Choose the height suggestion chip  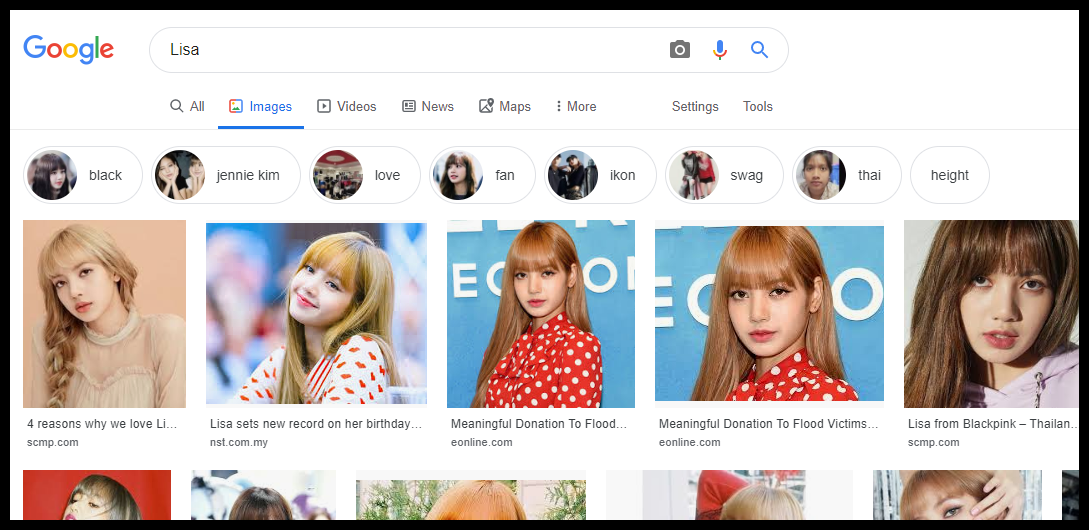(949, 175)
